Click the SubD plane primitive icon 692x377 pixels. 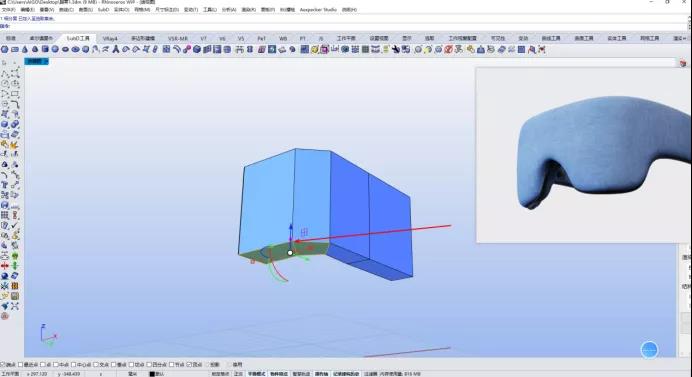click(15, 49)
